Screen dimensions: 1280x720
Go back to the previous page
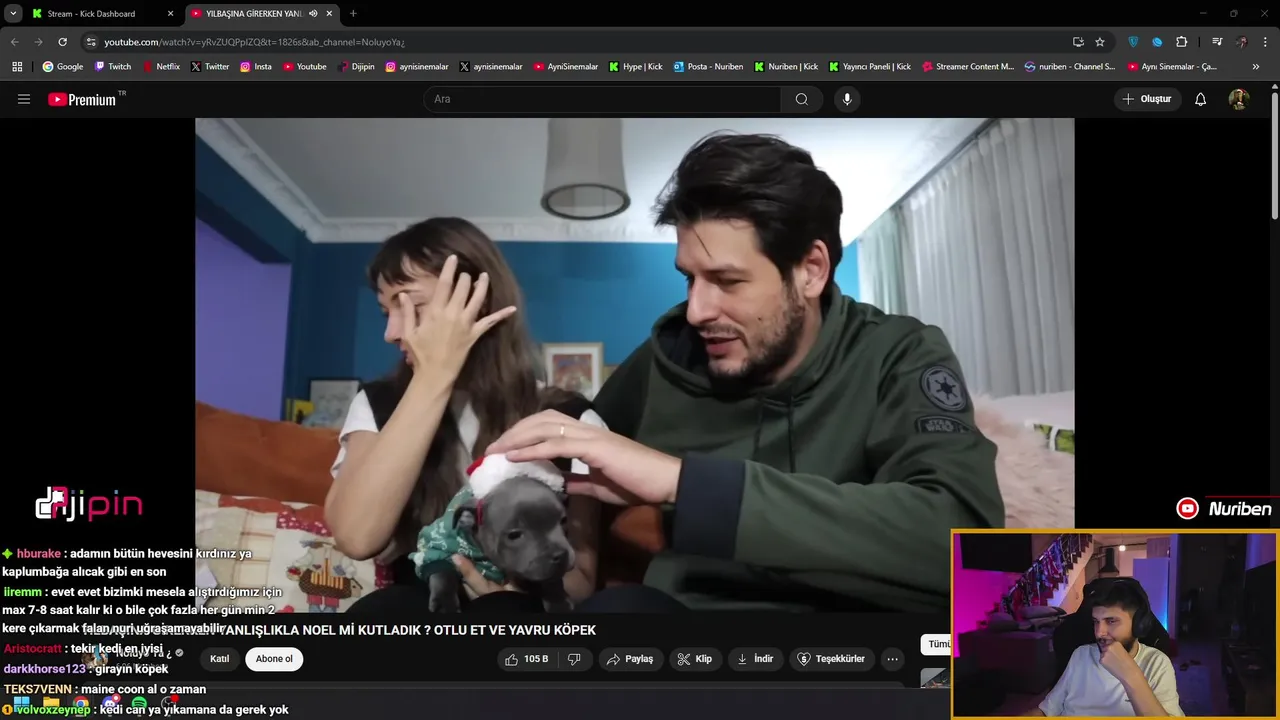pos(15,42)
